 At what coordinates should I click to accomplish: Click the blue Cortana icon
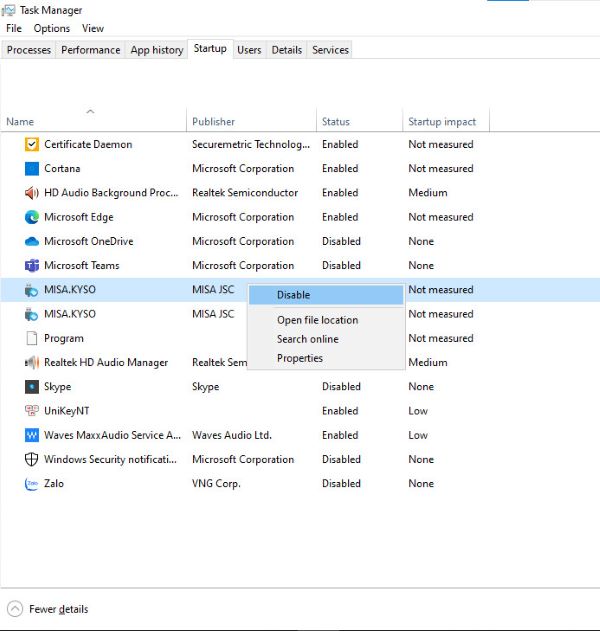click(x=32, y=169)
